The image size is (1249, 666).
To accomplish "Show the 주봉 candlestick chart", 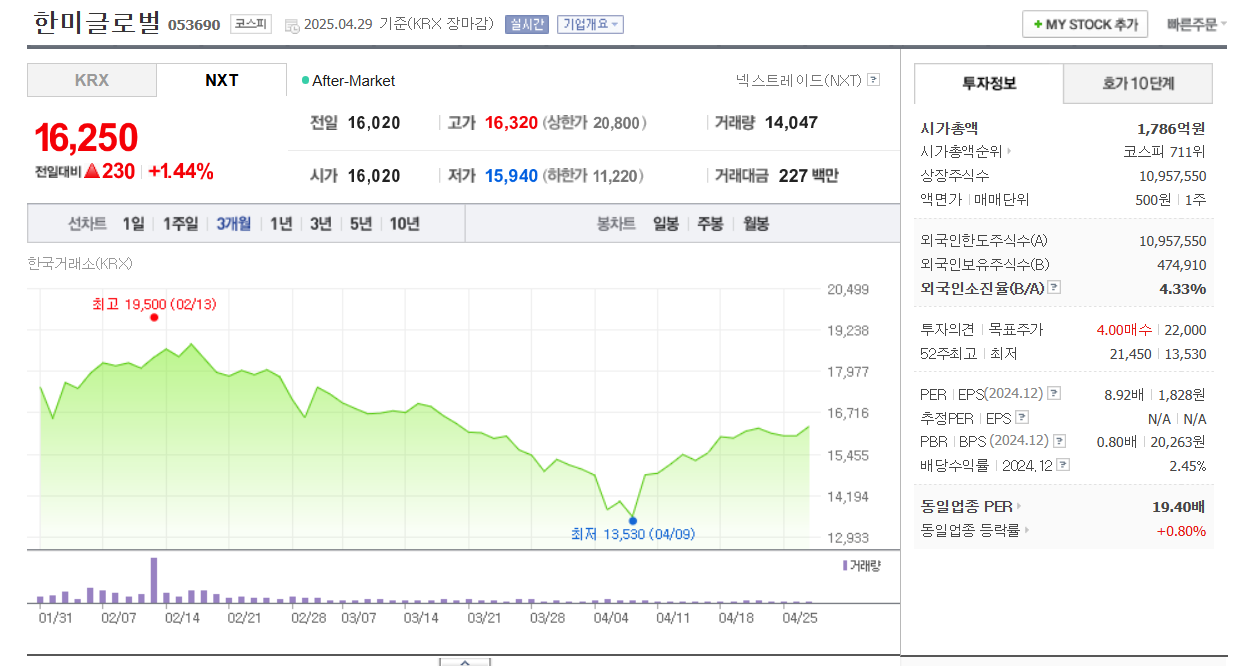I will [x=710, y=224].
